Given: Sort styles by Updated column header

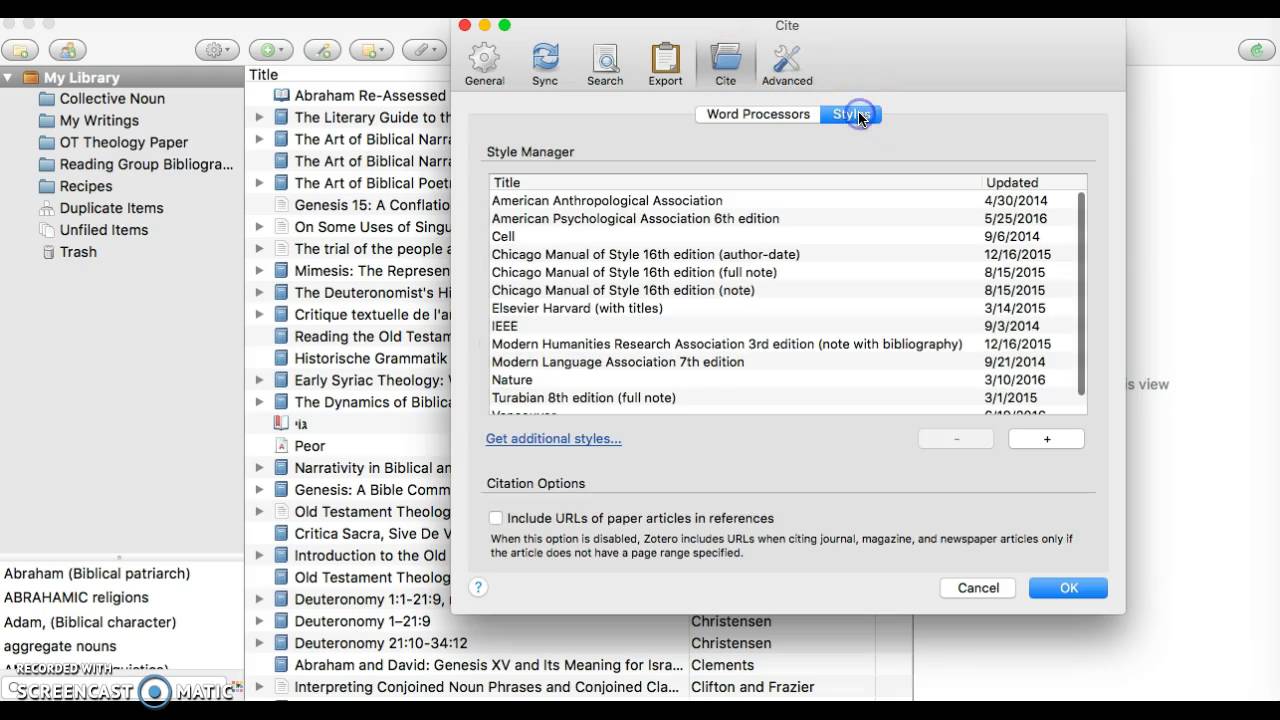Looking at the screenshot, I should (1030, 182).
